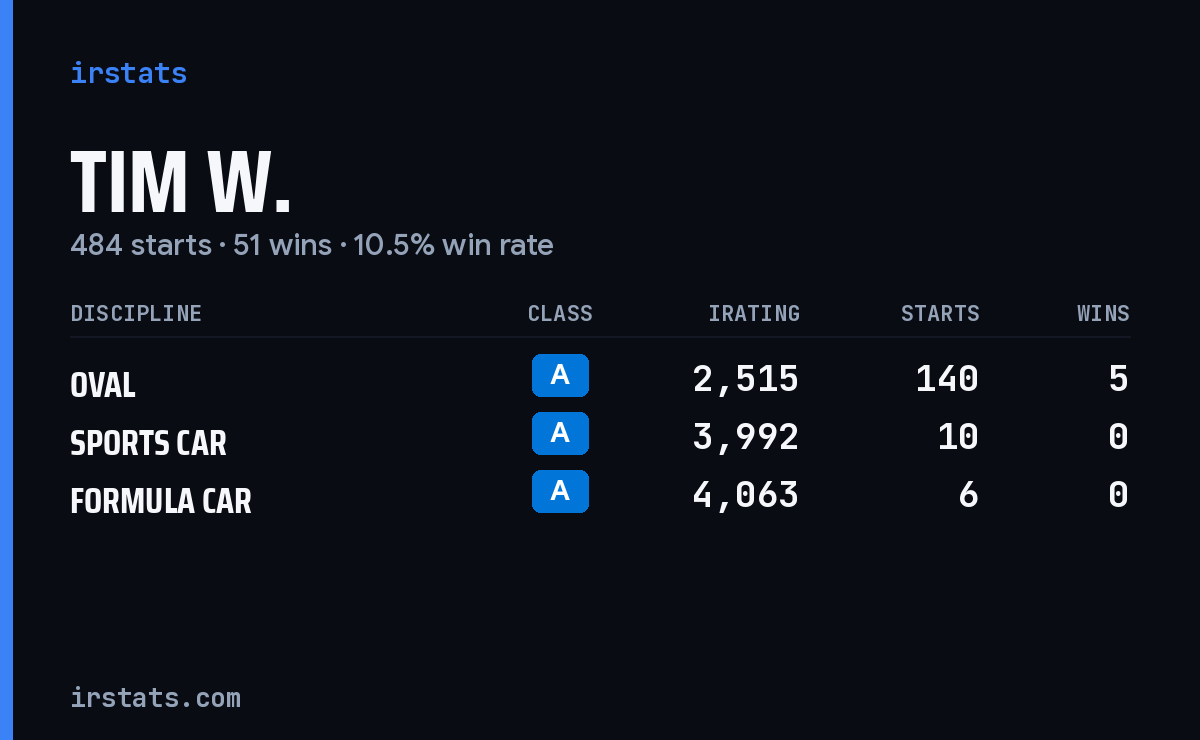Select the Oval discipline row label
This screenshot has width=1200, height=740.
pyautogui.click(x=103, y=385)
